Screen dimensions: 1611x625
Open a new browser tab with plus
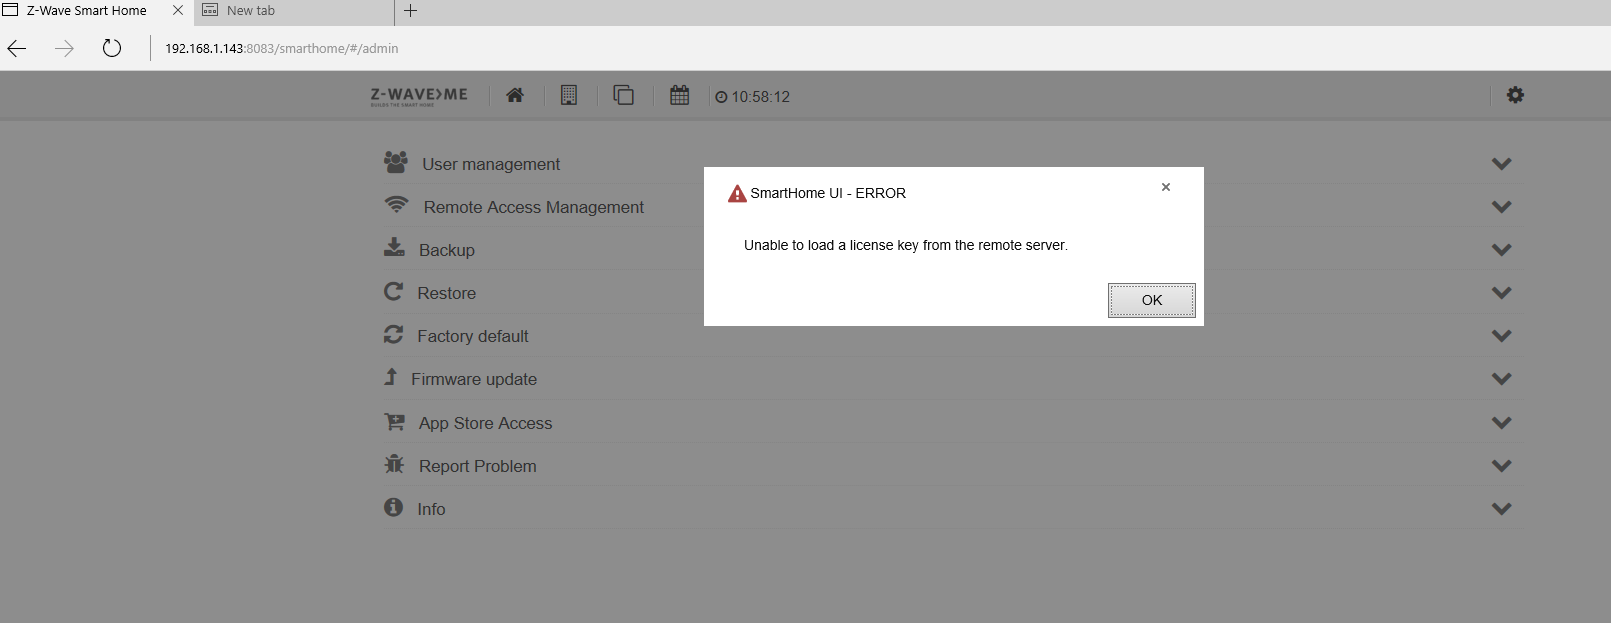tap(411, 11)
